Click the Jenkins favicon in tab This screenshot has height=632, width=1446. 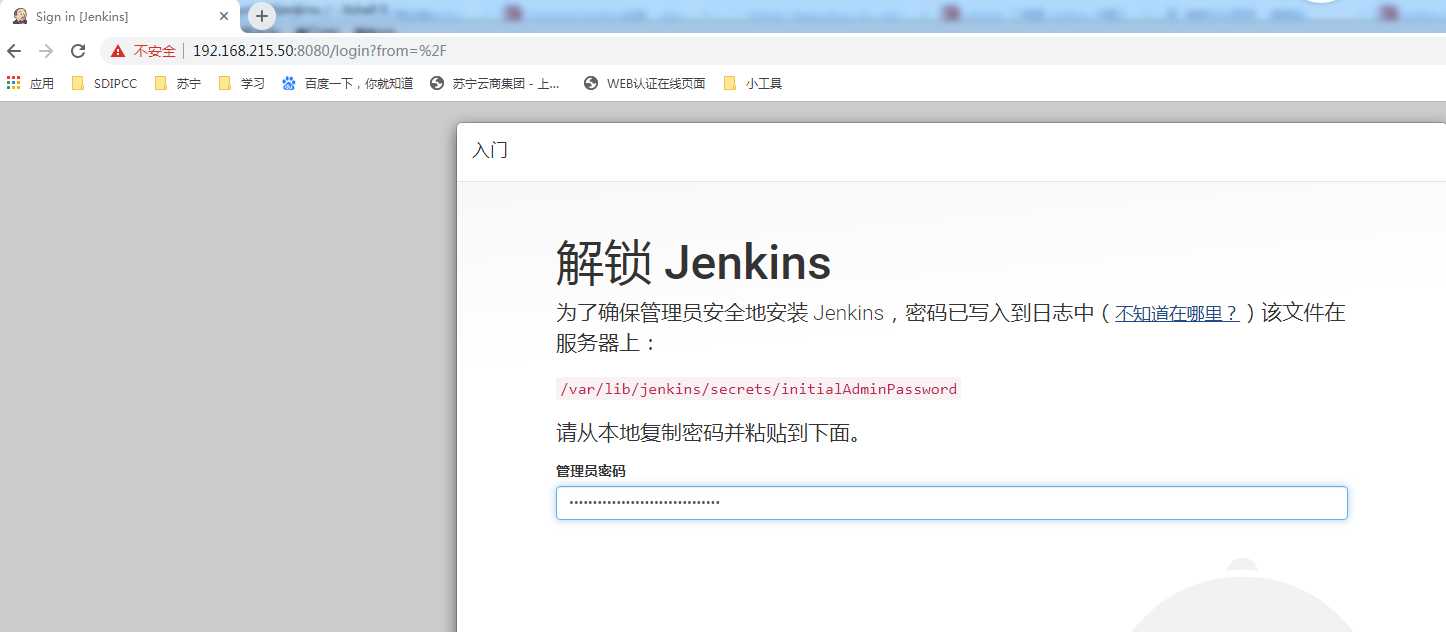click(20, 17)
